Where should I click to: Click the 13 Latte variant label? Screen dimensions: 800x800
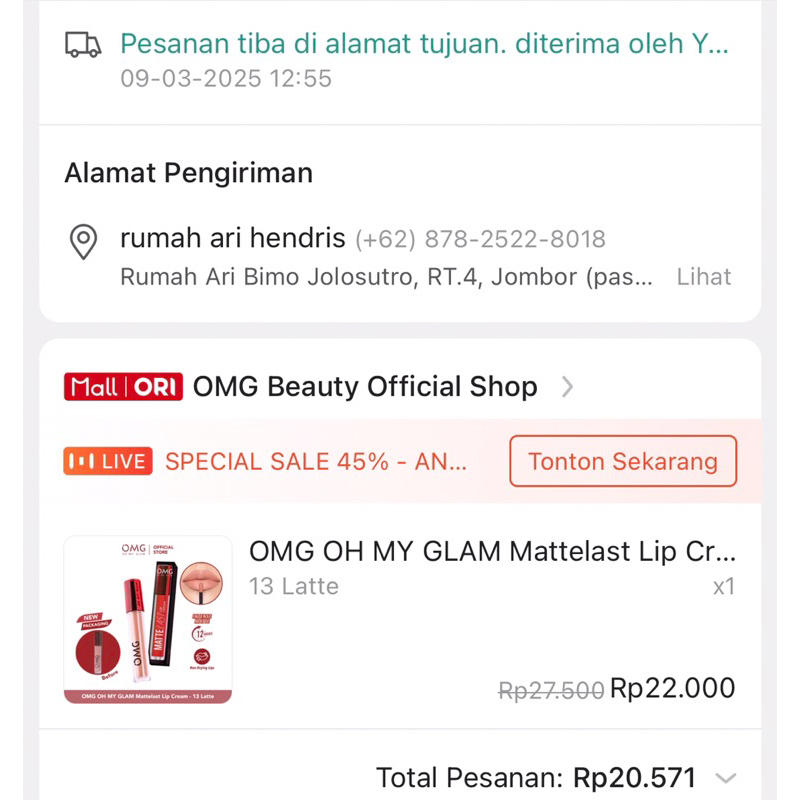[293, 586]
